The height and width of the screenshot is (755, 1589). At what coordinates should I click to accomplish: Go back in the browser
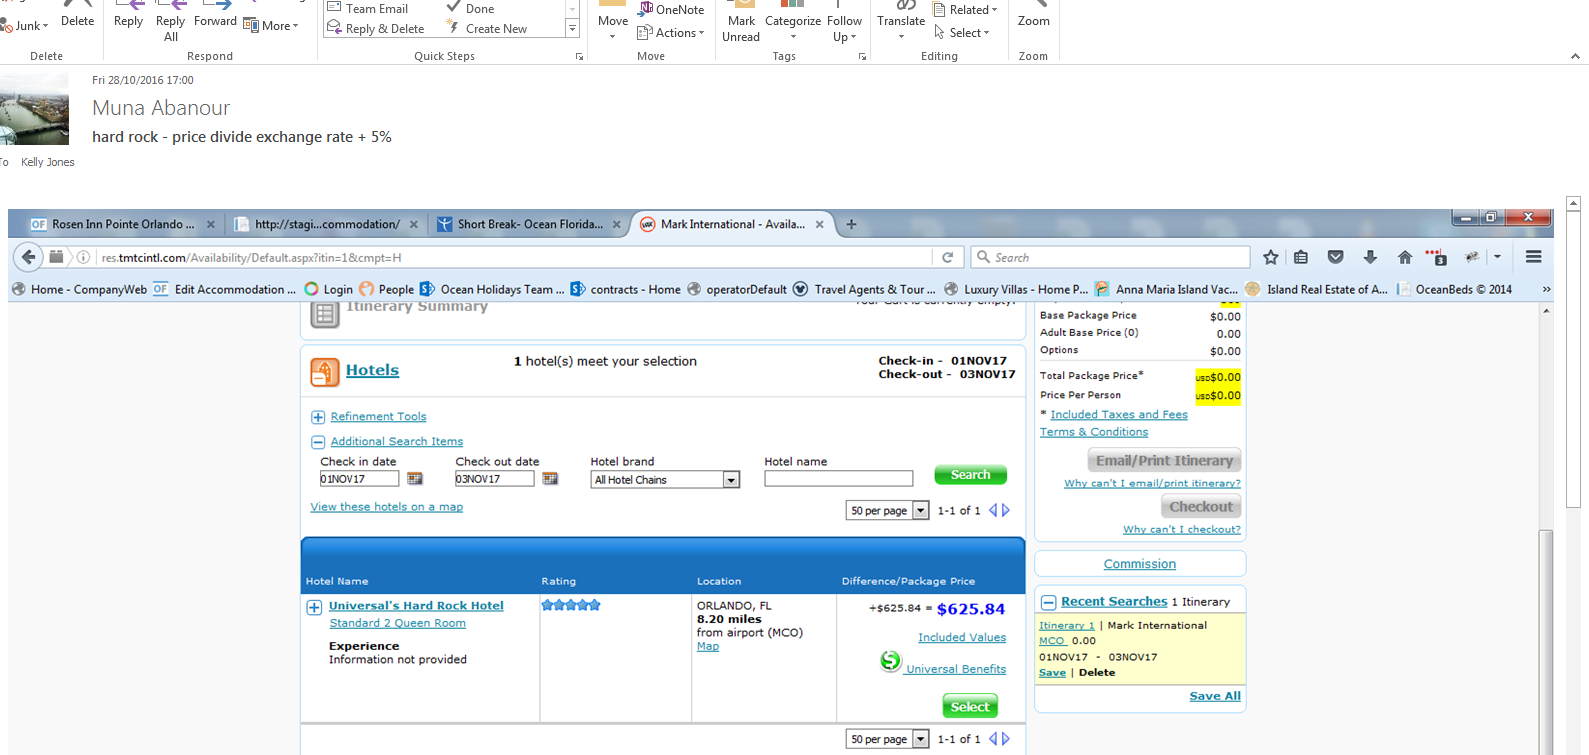(x=28, y=257)
